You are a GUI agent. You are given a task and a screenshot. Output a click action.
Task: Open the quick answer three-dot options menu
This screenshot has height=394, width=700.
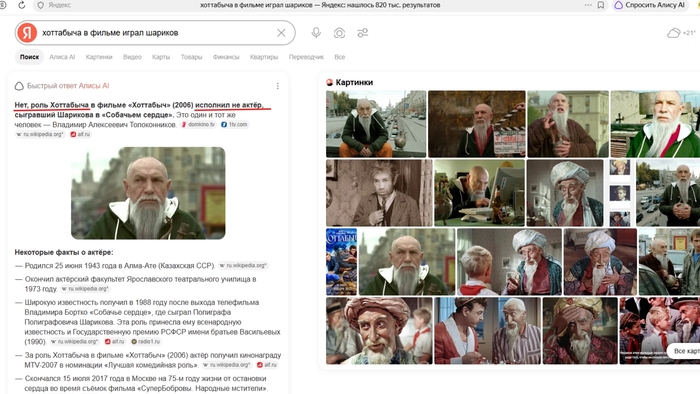tap(278, 86)
